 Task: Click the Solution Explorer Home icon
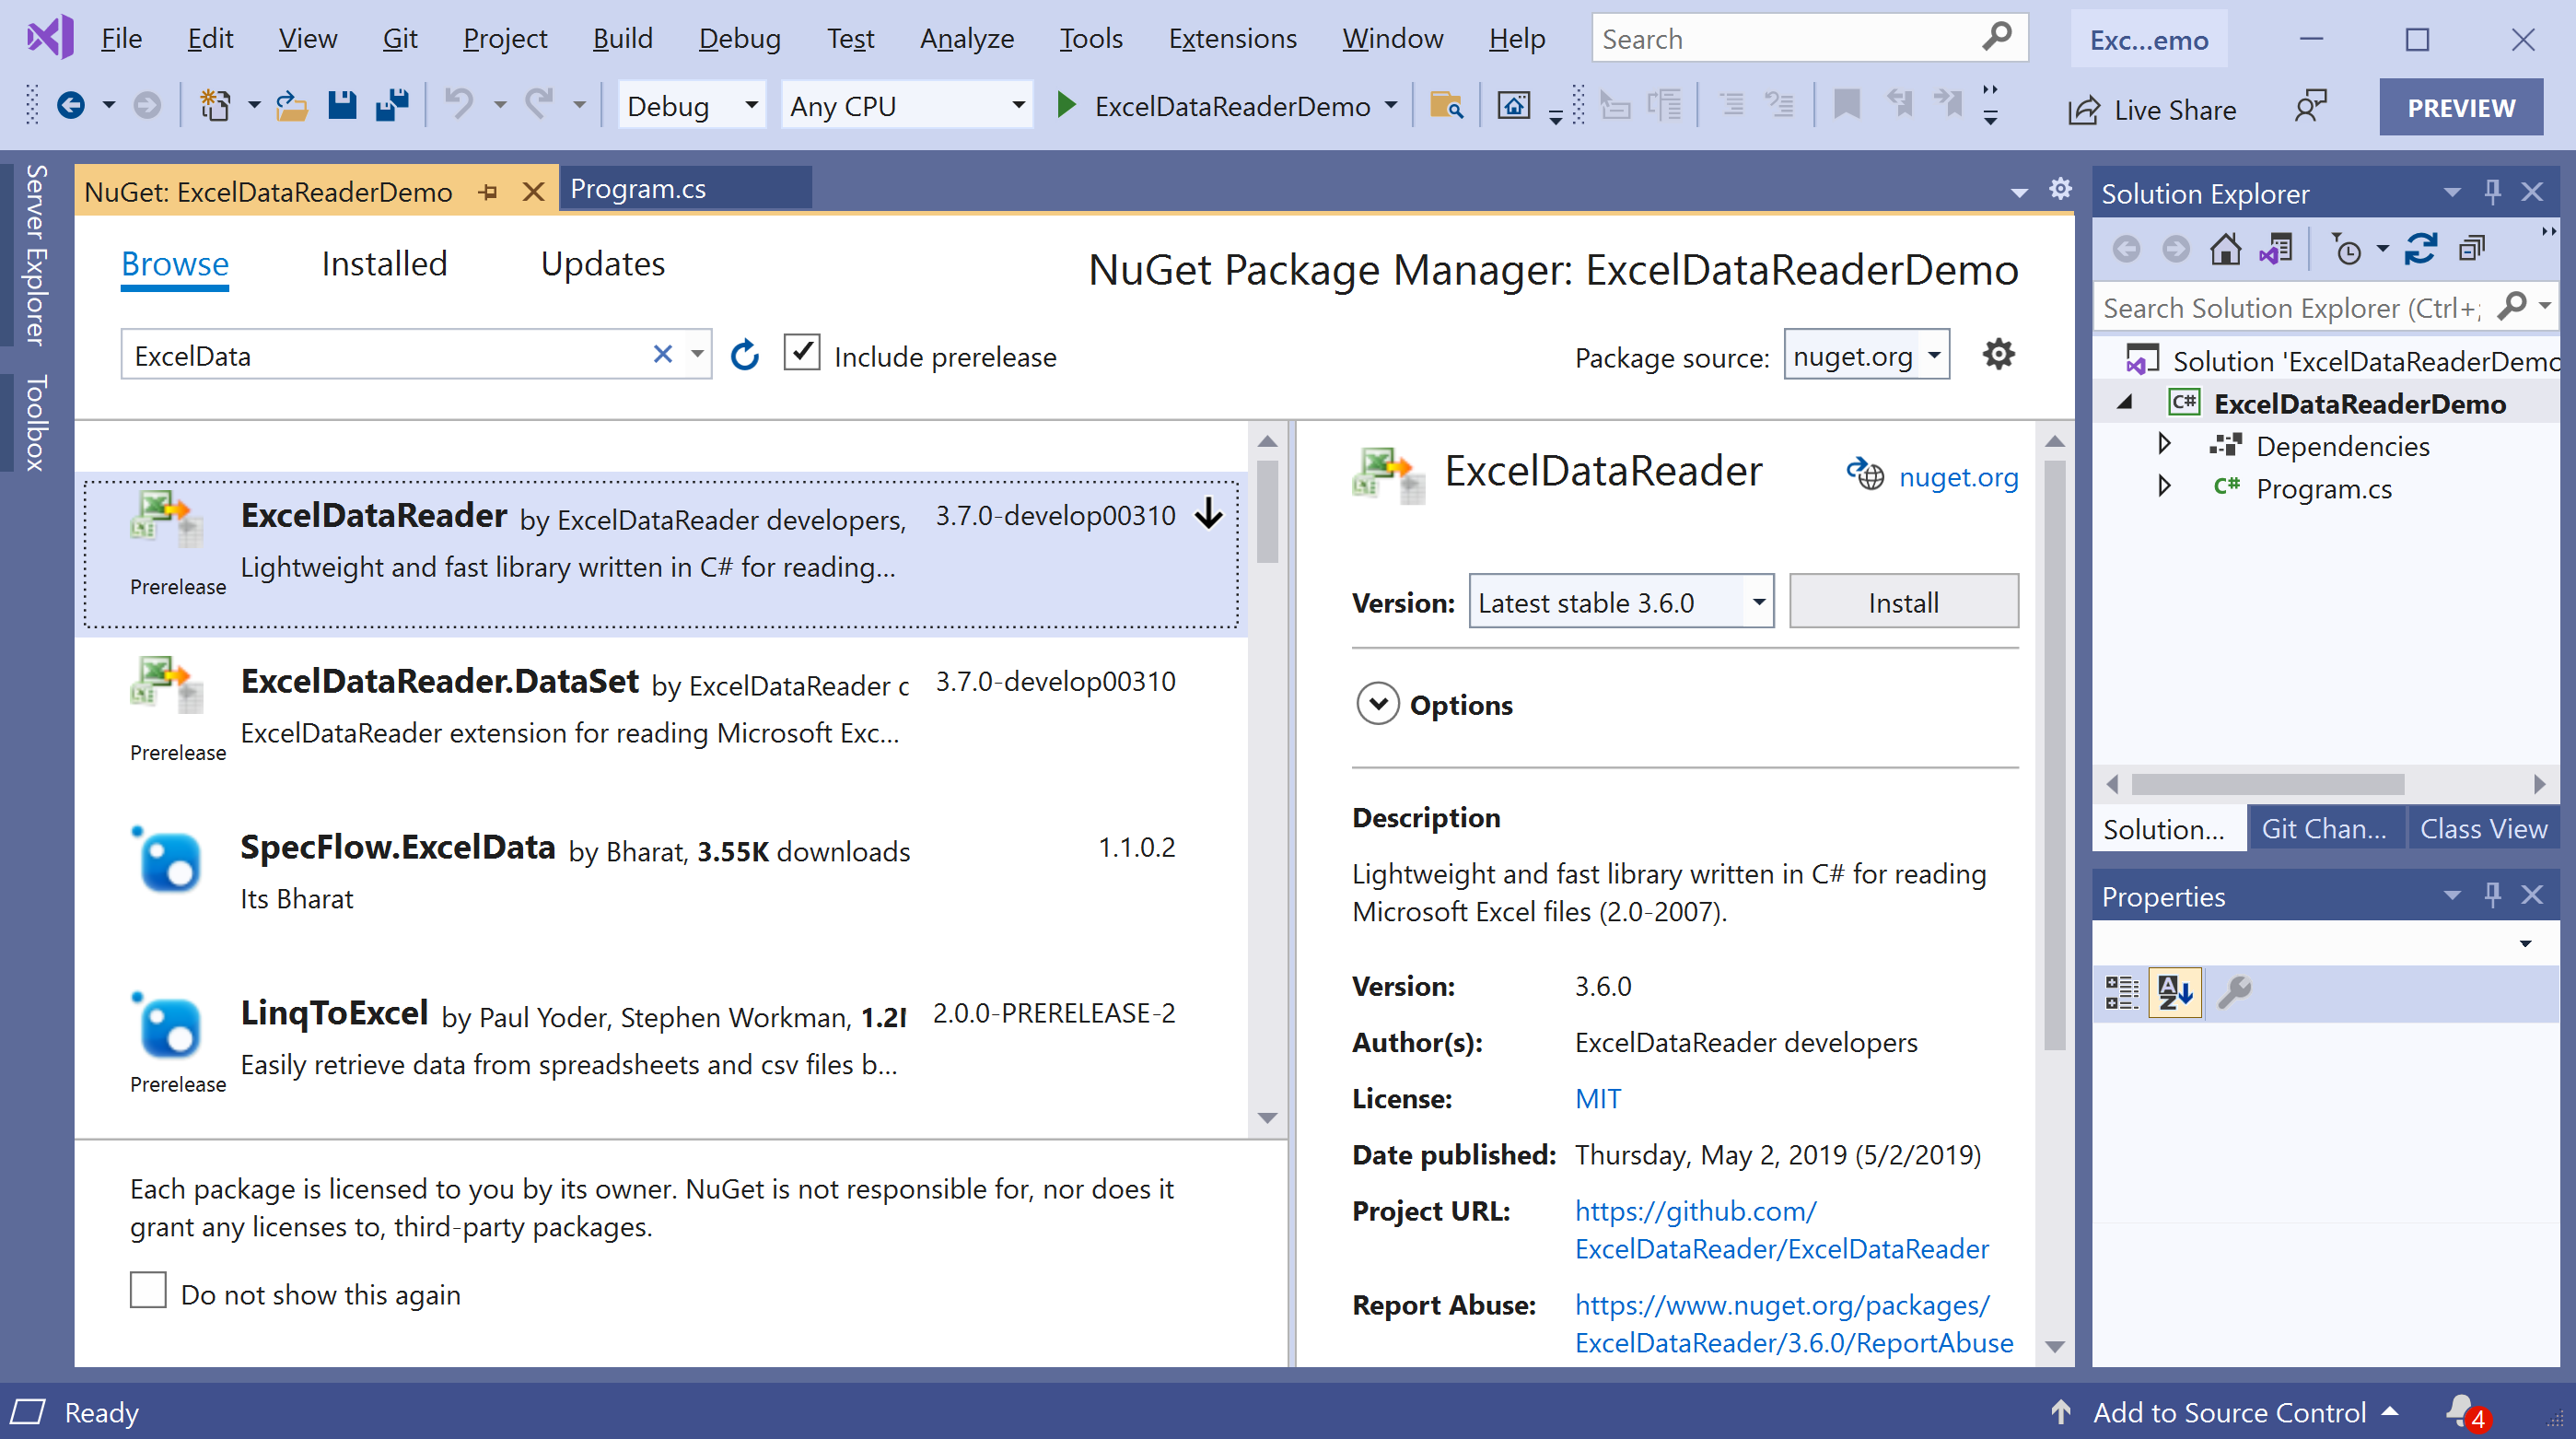2225,249
